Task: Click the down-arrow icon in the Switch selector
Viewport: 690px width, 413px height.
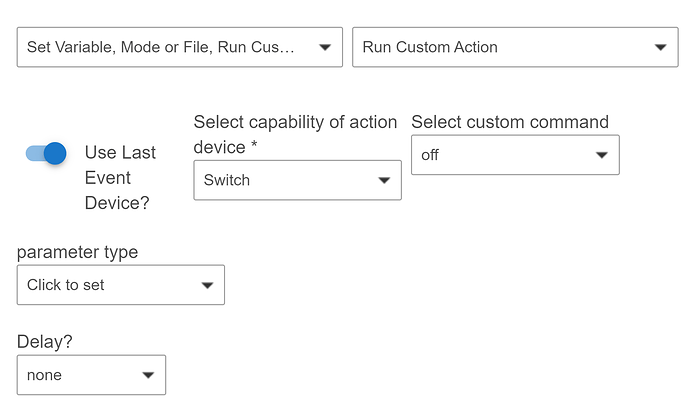Action: click(x=384, y=180)
